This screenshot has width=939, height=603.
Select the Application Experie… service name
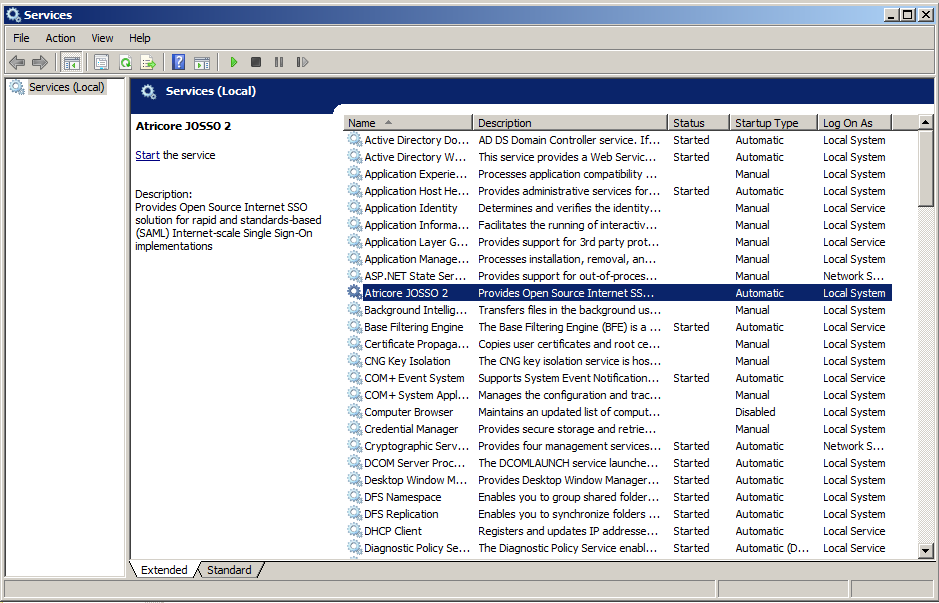416,174
